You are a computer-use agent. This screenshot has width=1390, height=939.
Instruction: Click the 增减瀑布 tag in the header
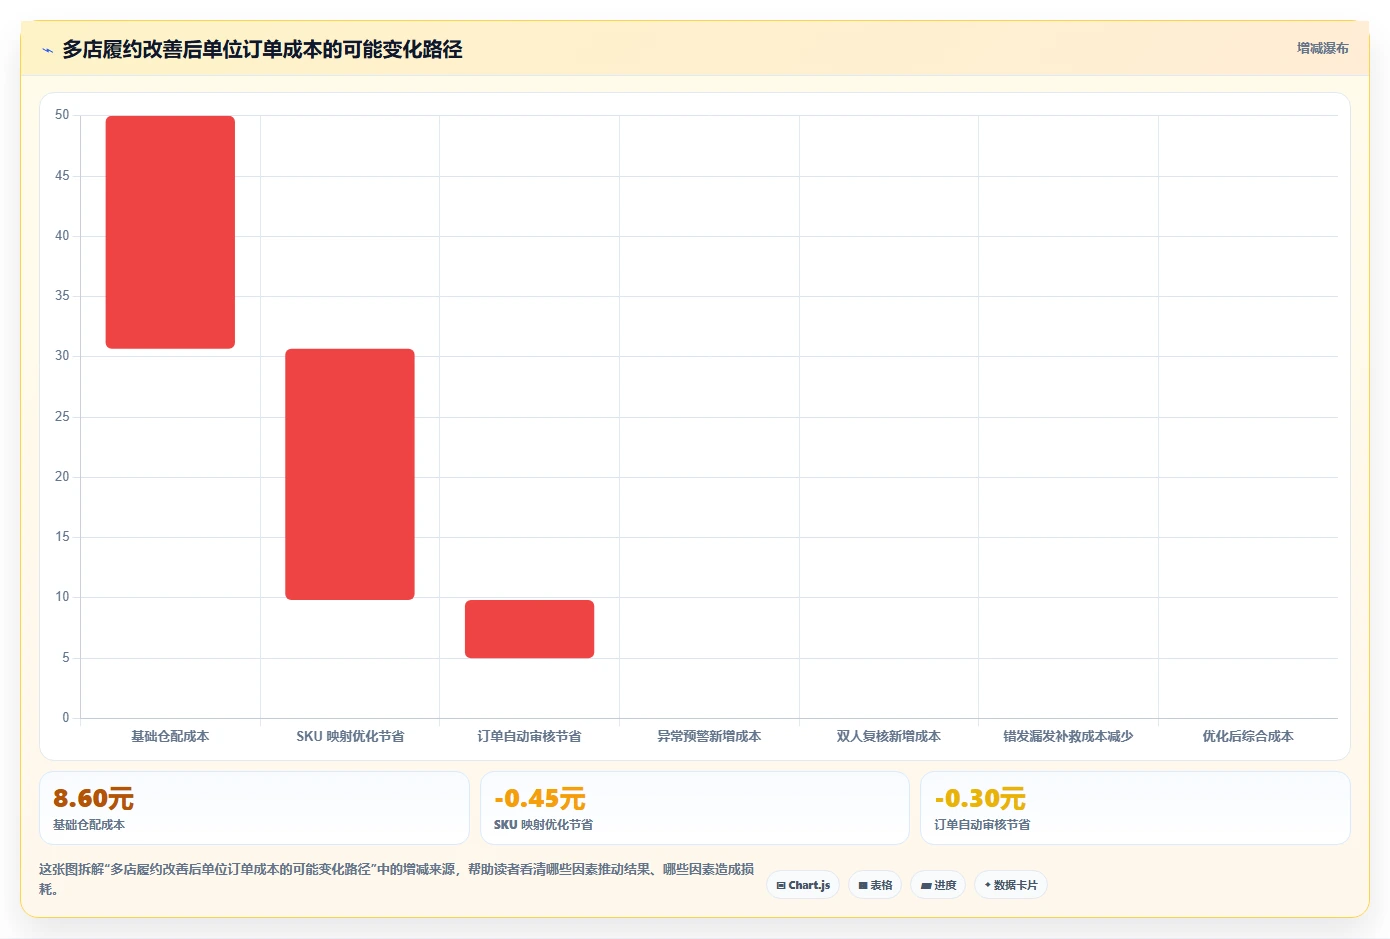[1322, 48]
